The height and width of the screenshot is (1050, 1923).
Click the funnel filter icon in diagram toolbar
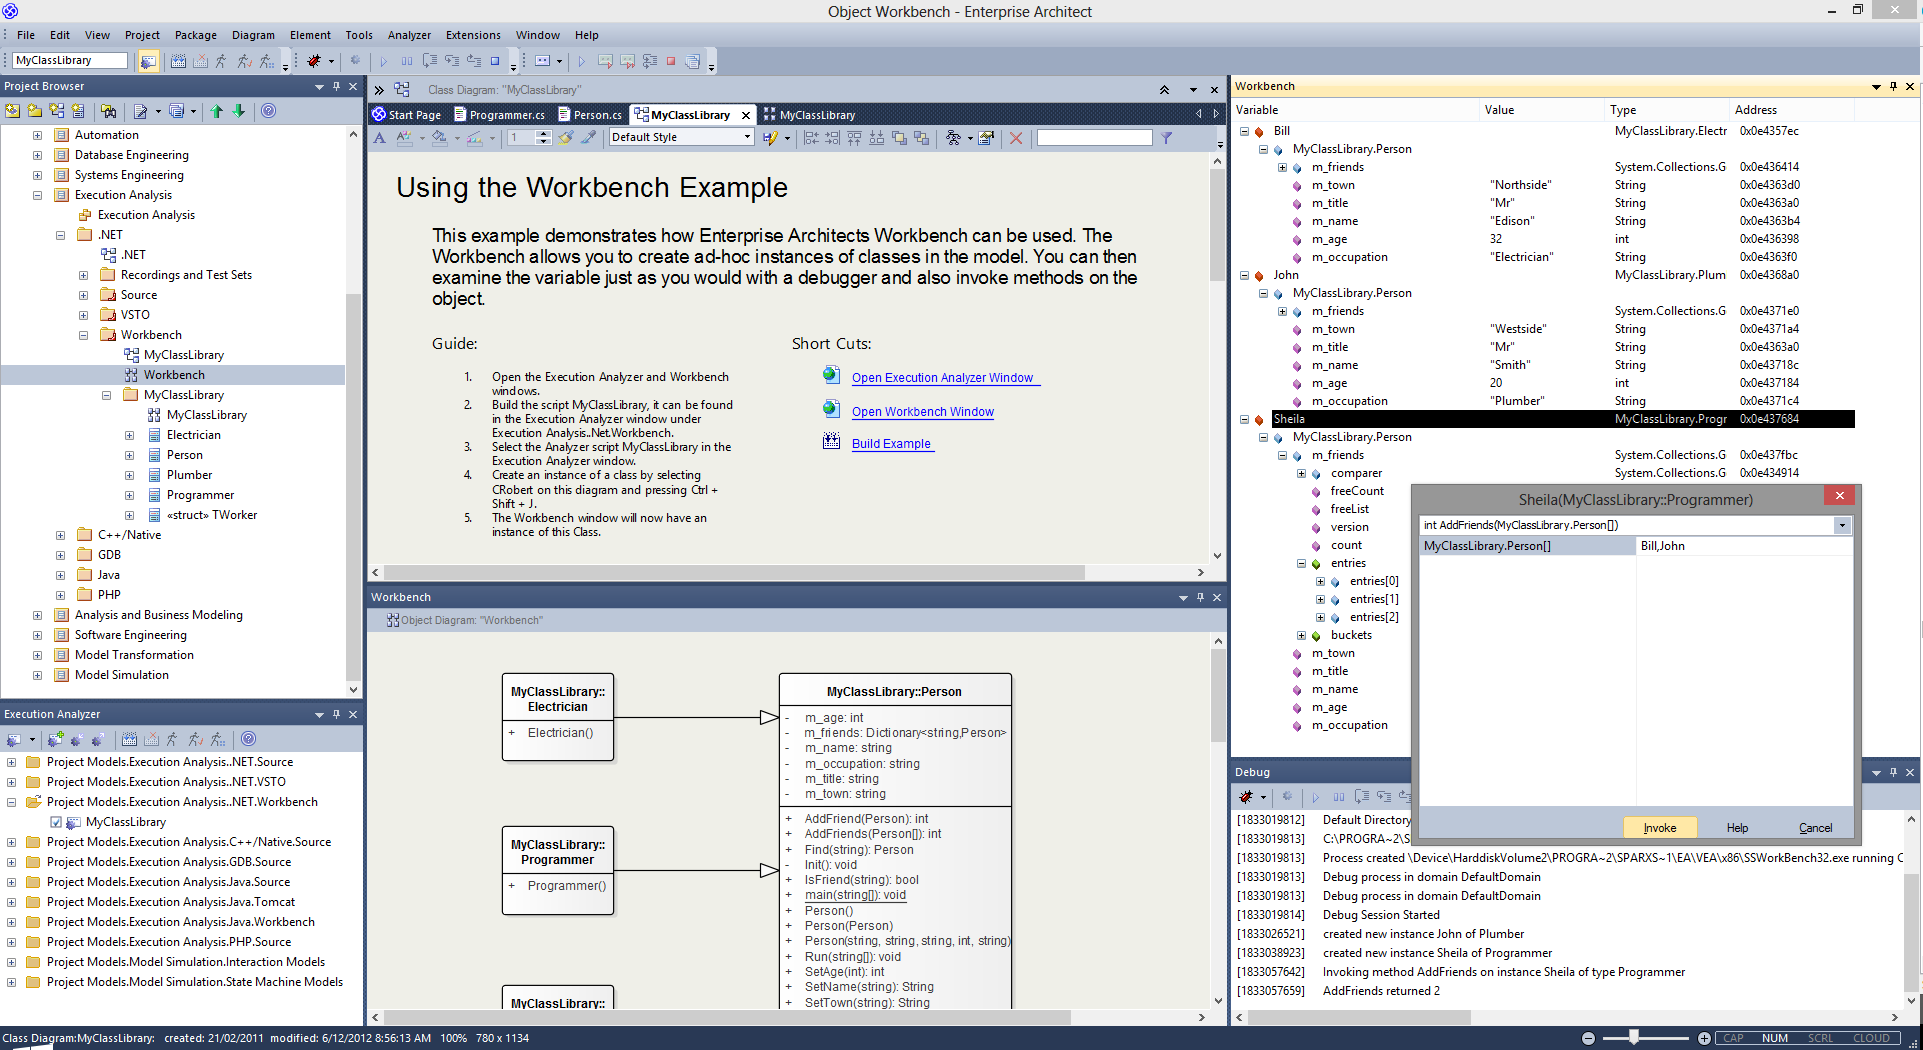(1167, 138)
